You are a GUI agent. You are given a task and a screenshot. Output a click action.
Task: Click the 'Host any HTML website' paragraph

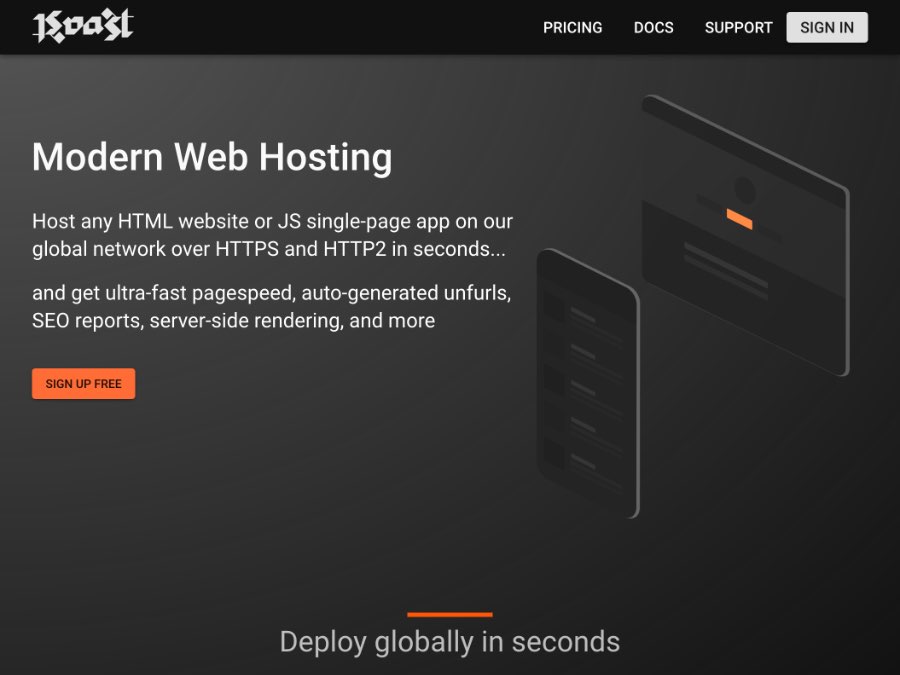[x=272, y=235]
